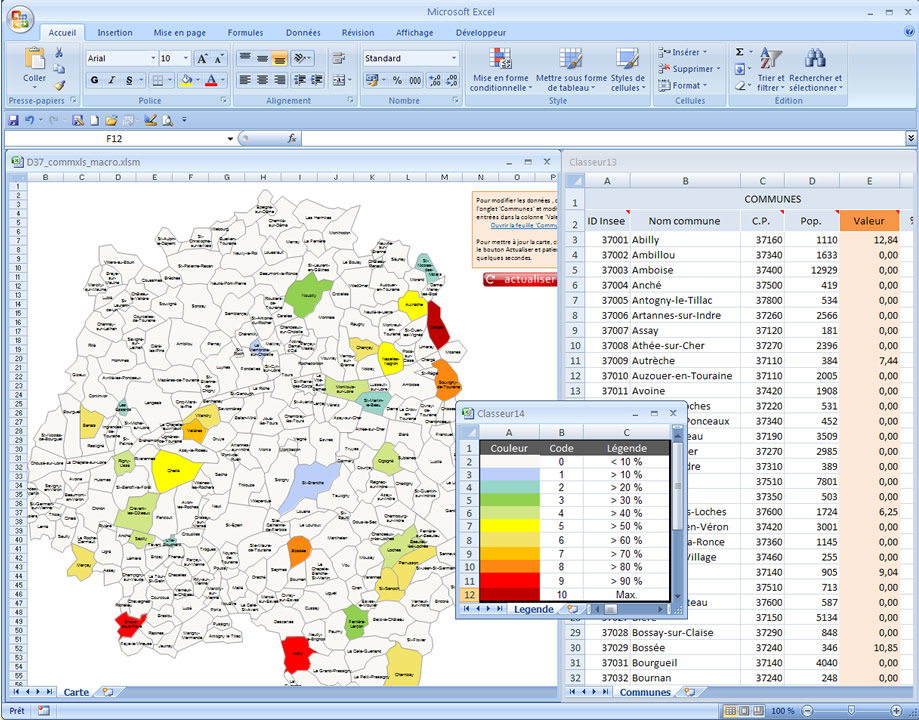Apply red font color A icon
This screenshot has width=919, height=720.
pos(211,80)
